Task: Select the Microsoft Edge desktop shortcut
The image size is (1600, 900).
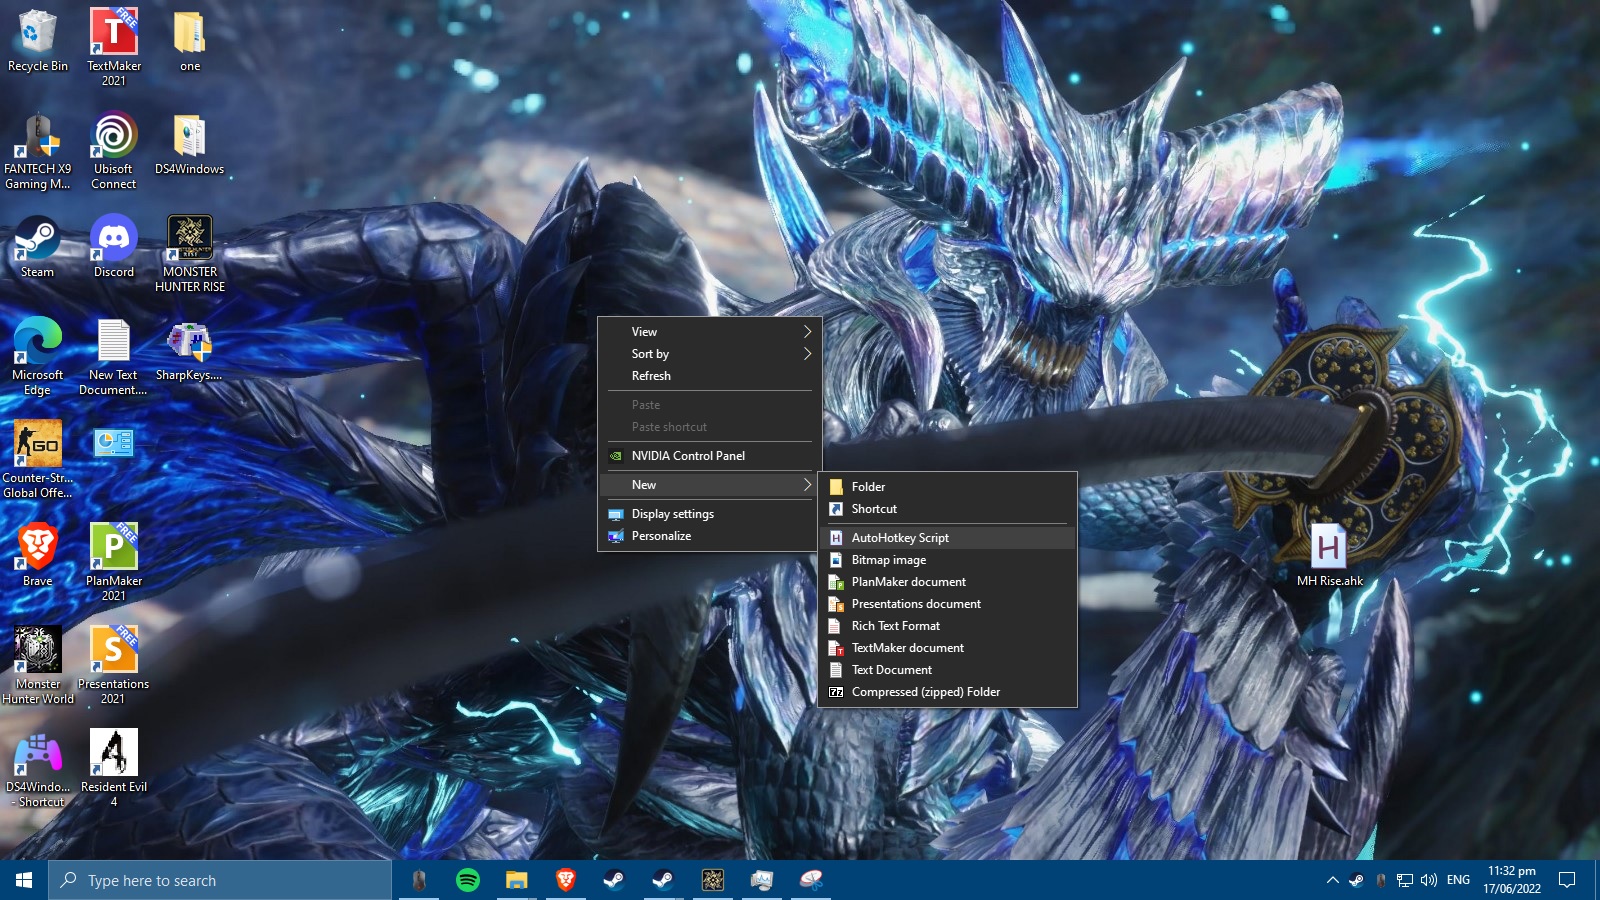Action: click(x=38, y=357)
